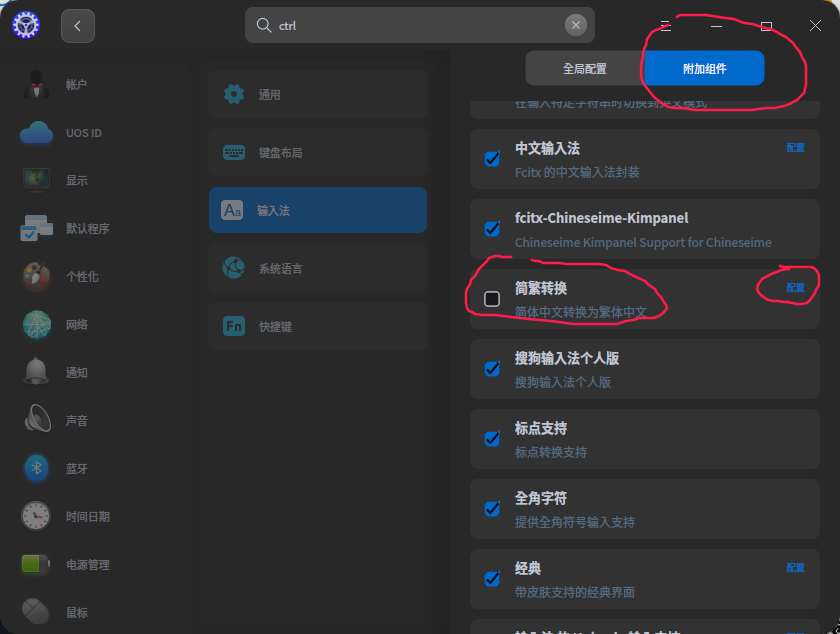Screen dimensions: 840x634
Task: Enable the 简繁转换 checkbox
Action: tap(492, 299)
